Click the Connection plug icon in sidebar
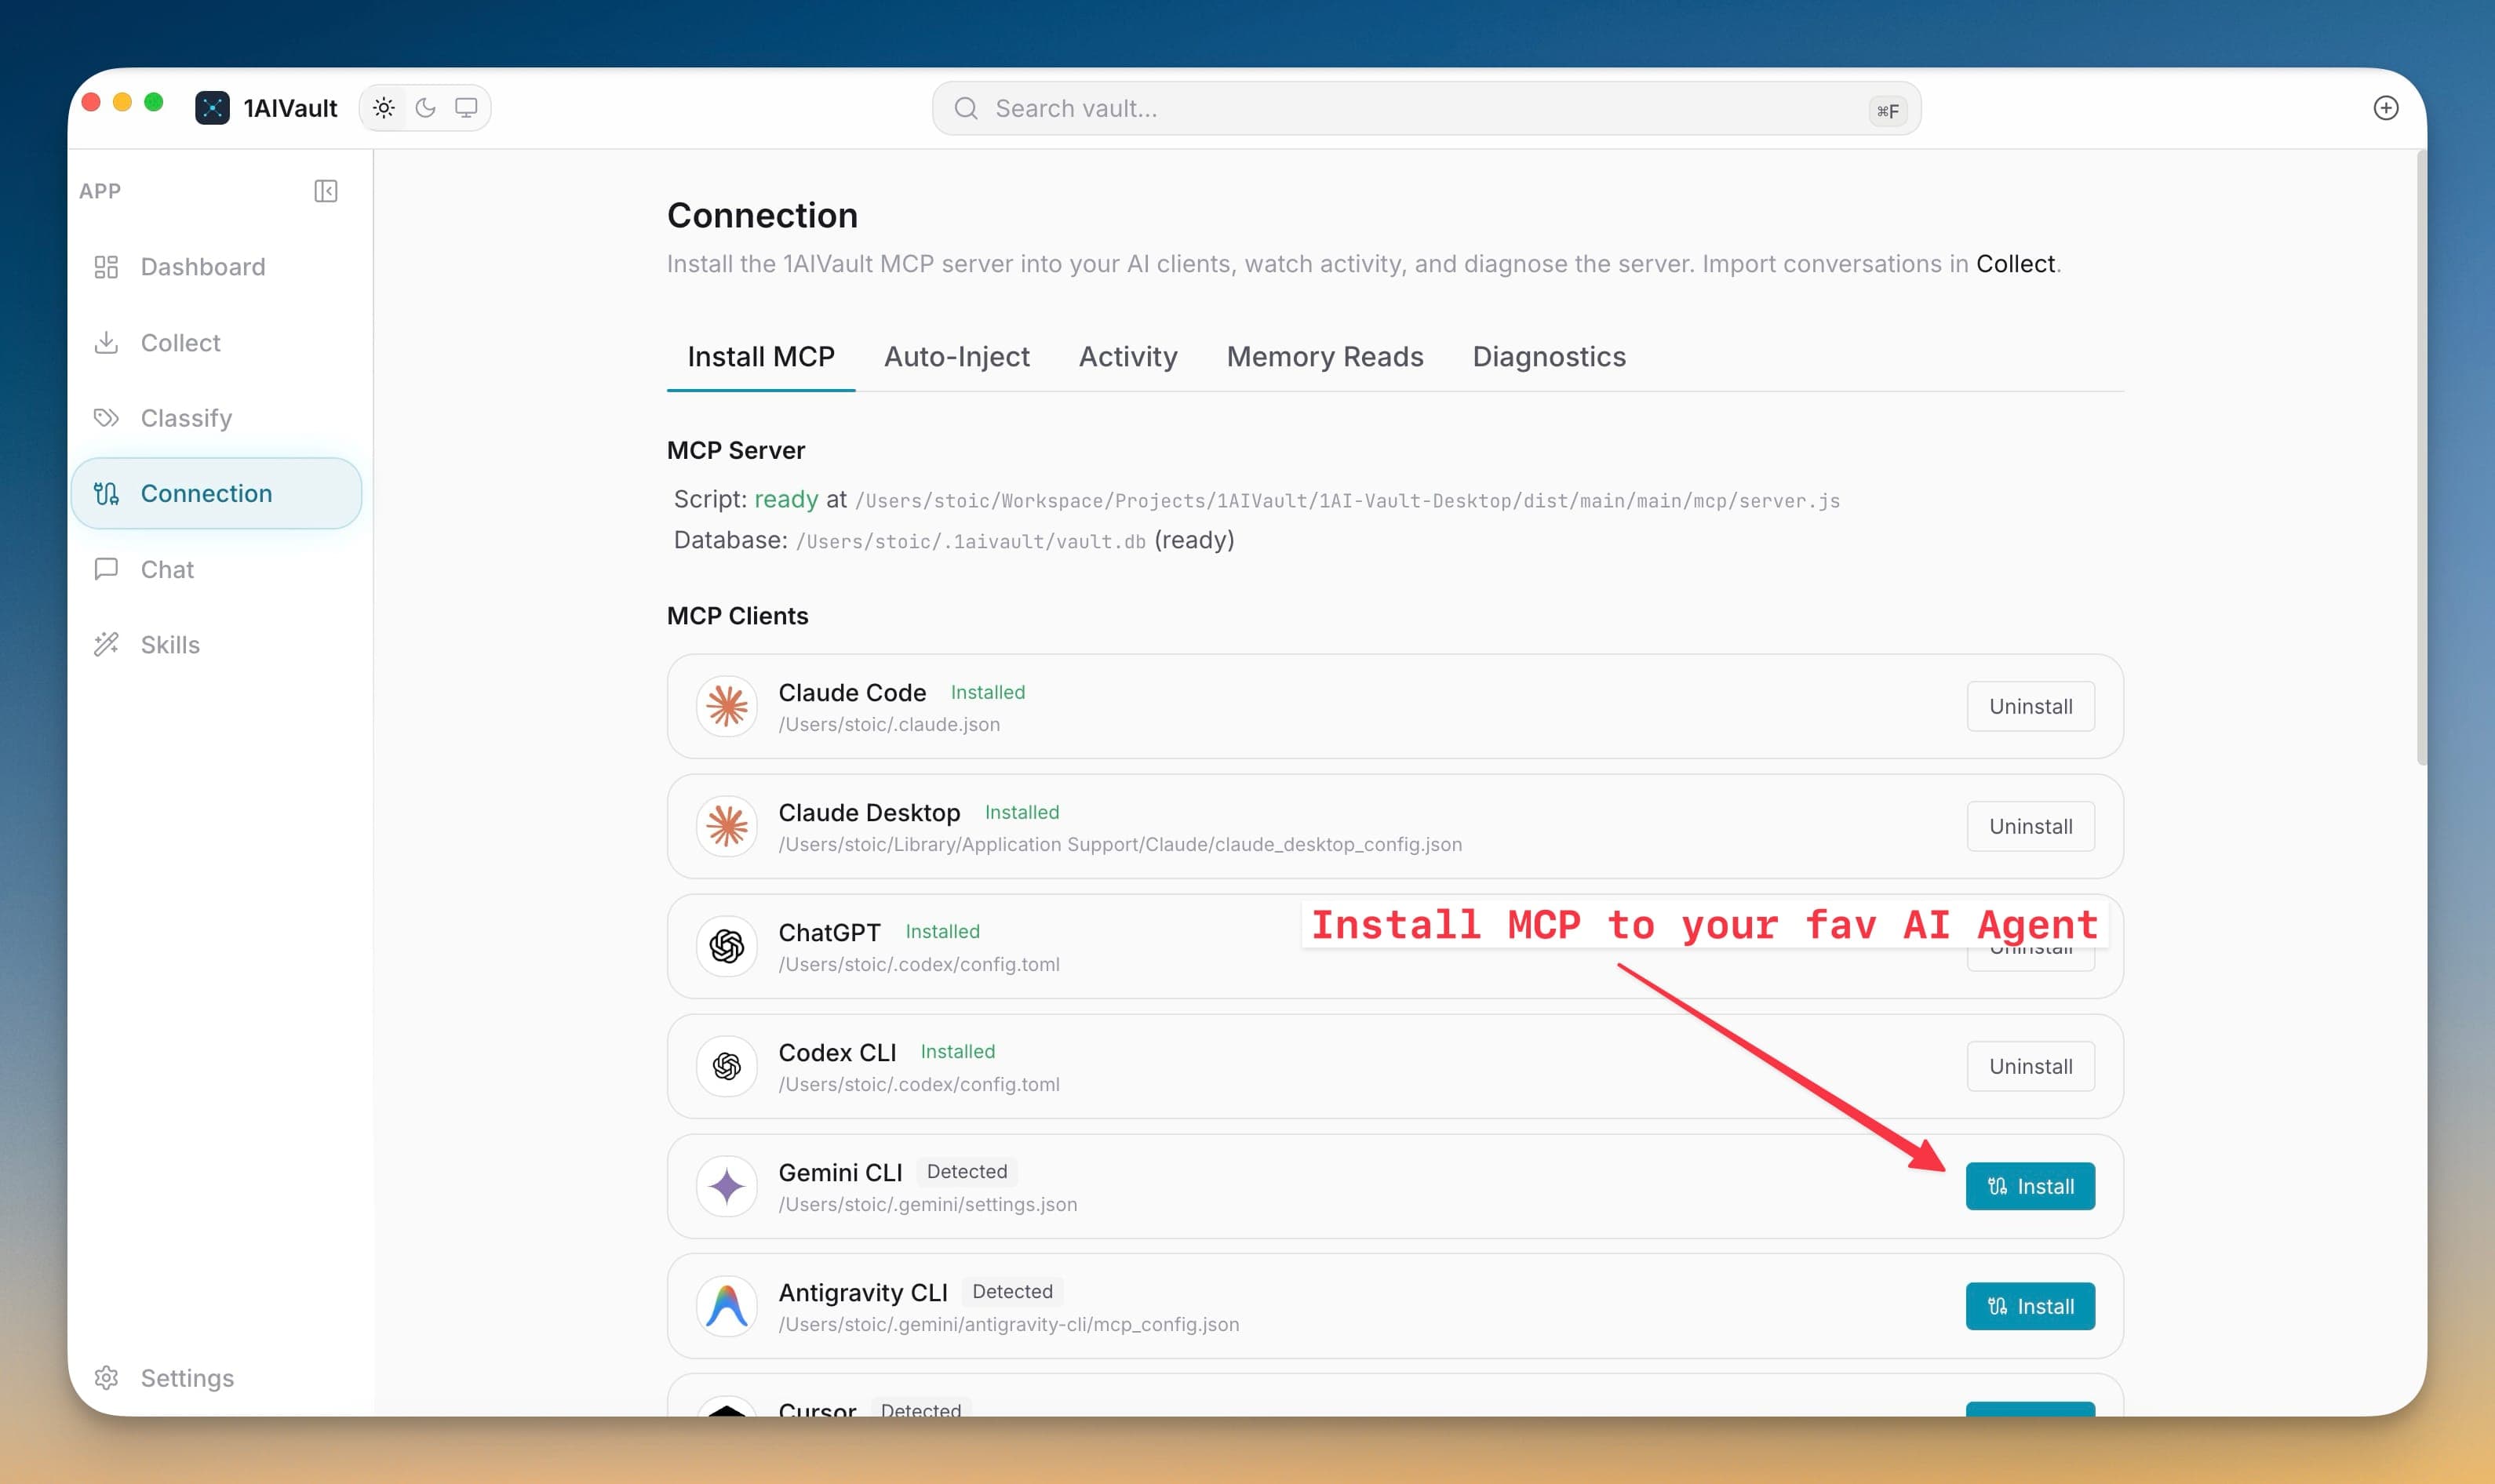This screenshot has height=1484, width=2495. 106,493
